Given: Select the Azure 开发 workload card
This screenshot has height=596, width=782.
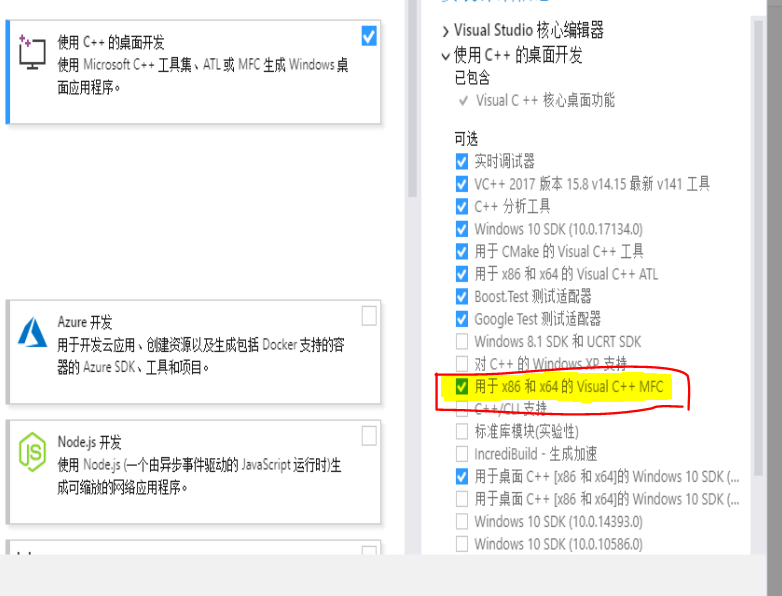Looking at the screenshot, I should [x=193, y=352].
